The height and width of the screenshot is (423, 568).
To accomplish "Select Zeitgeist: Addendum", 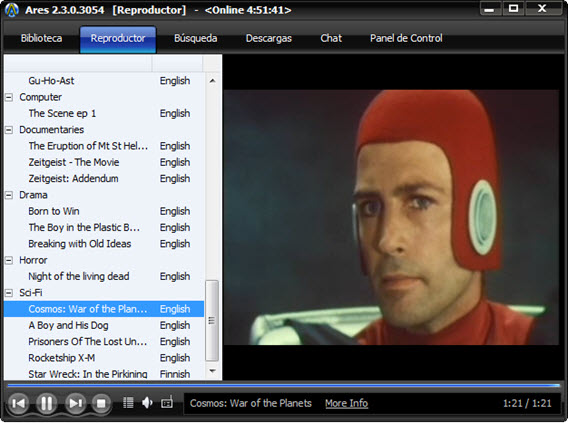I will pos(104,179).
